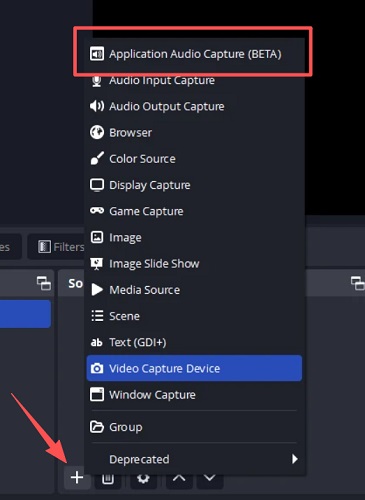Screen dimensions: 365x500
Task: Select Display Capture from menu
Action: 194,185
